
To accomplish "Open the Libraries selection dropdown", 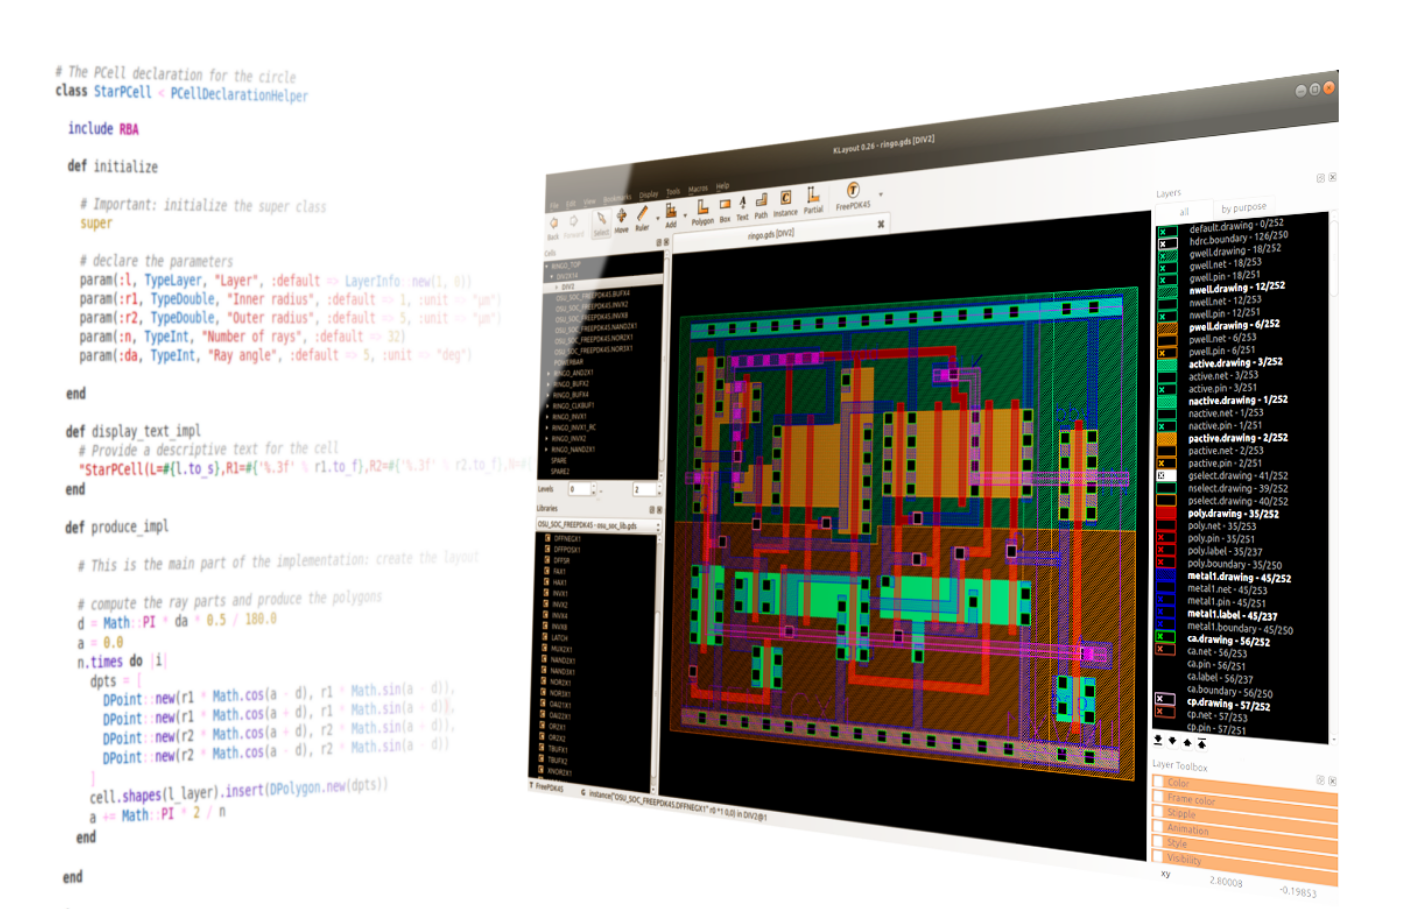I will [x=658, y=526].
